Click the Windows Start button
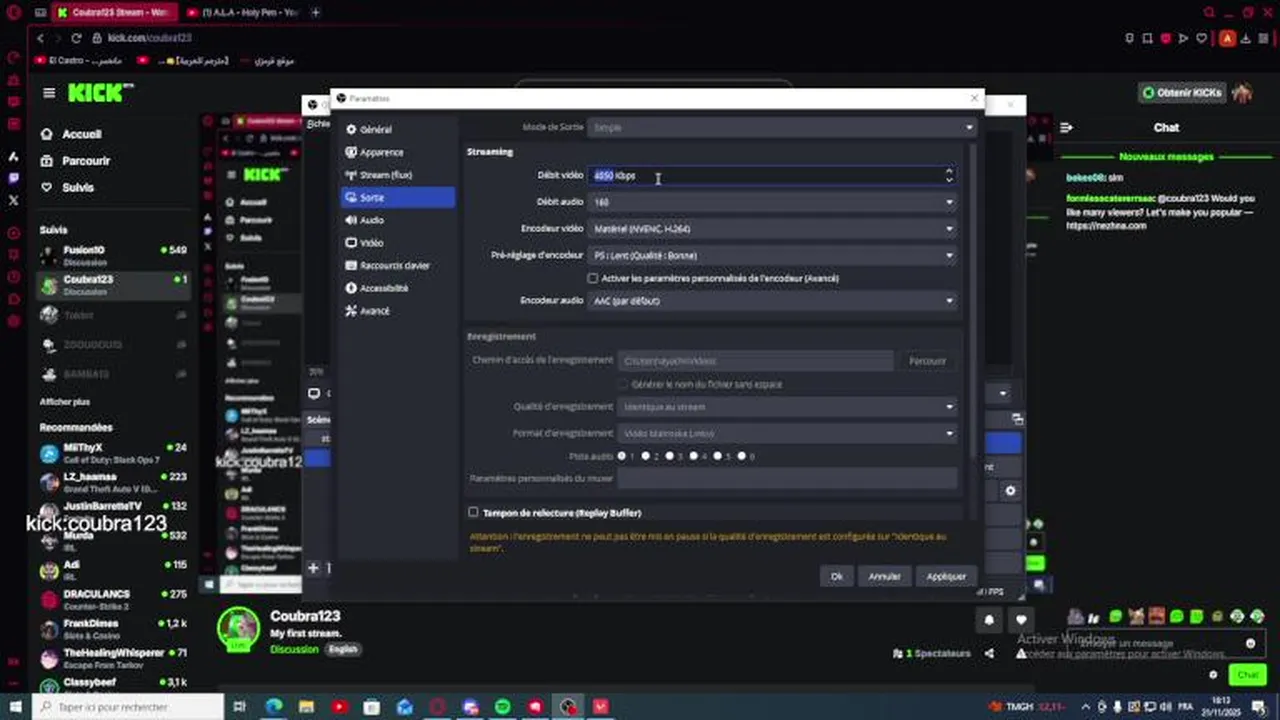The width and height of the screenshot is (1280, 720). [x=15, y=707]
